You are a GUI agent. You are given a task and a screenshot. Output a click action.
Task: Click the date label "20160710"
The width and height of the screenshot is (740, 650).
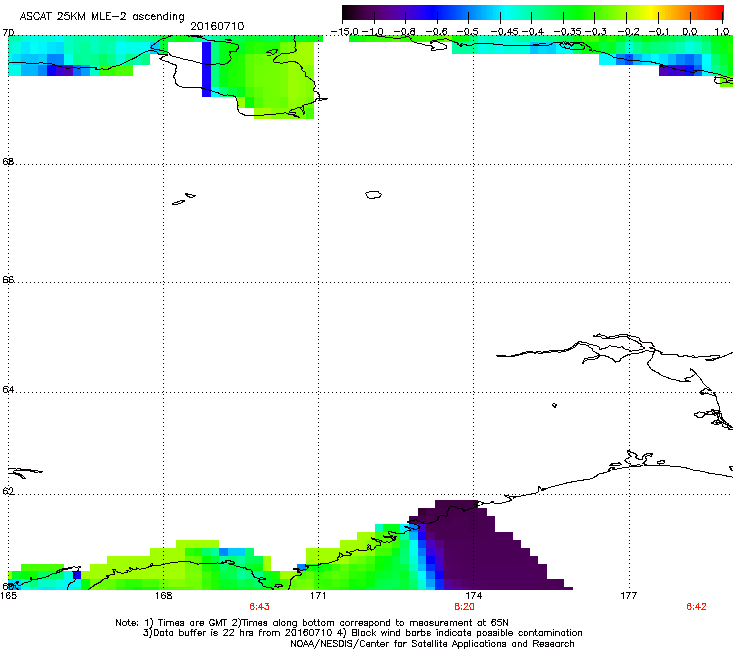217,26
